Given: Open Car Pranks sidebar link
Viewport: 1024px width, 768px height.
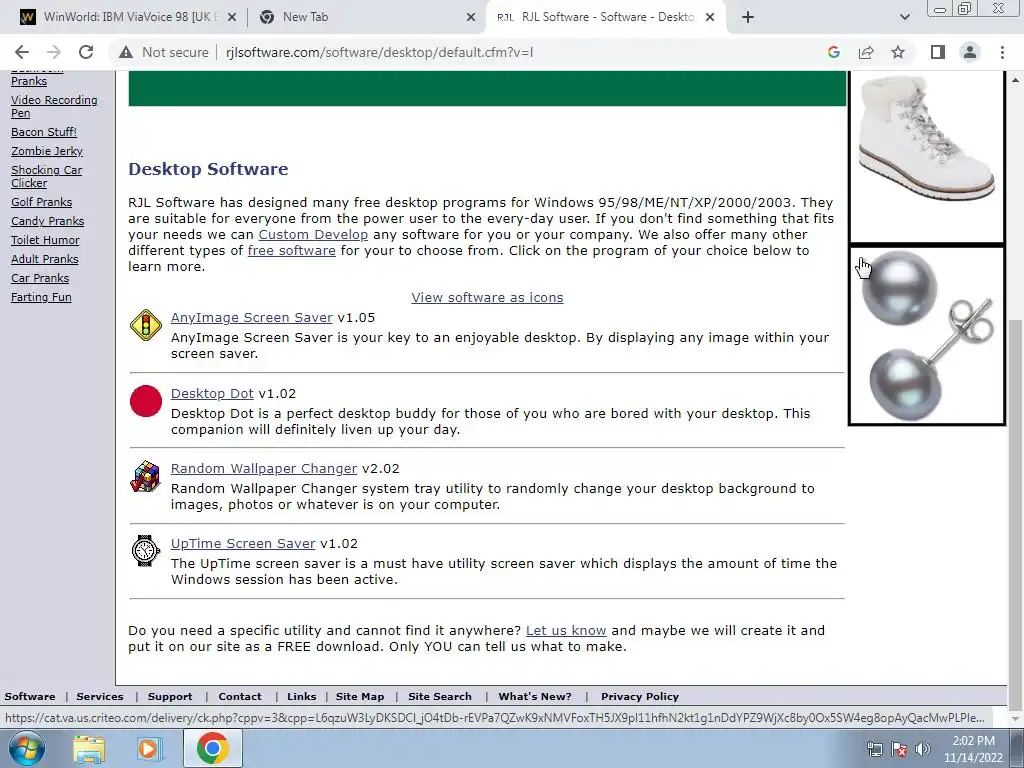Looking at the screenshot, I should (40, 278).
